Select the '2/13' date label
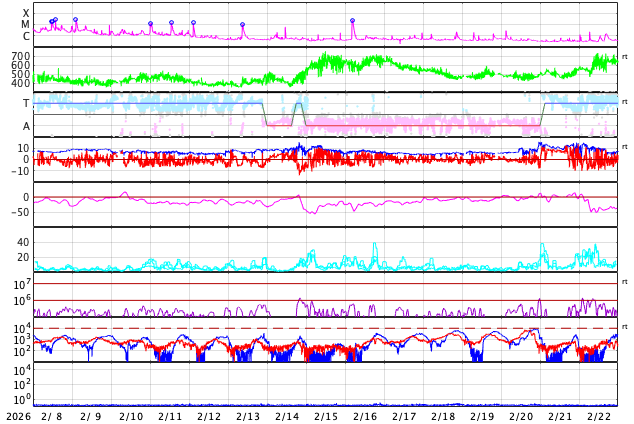Viewport: 634px width, 424px height. point(248,417)
